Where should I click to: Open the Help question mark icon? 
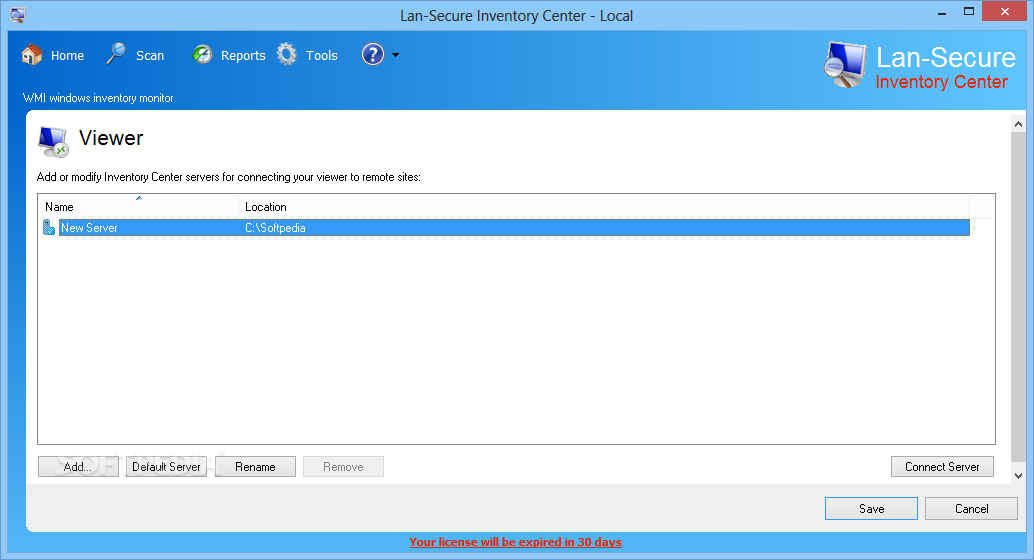[x=373, y=54]
